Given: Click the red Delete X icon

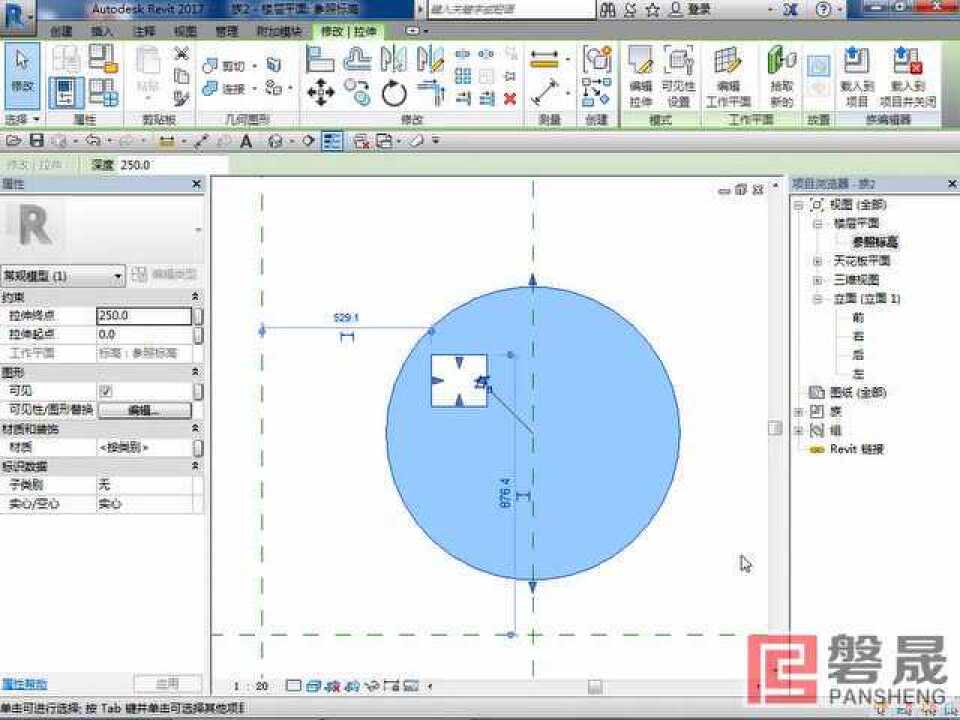Looking at the screenshot, I should point(510,98).
